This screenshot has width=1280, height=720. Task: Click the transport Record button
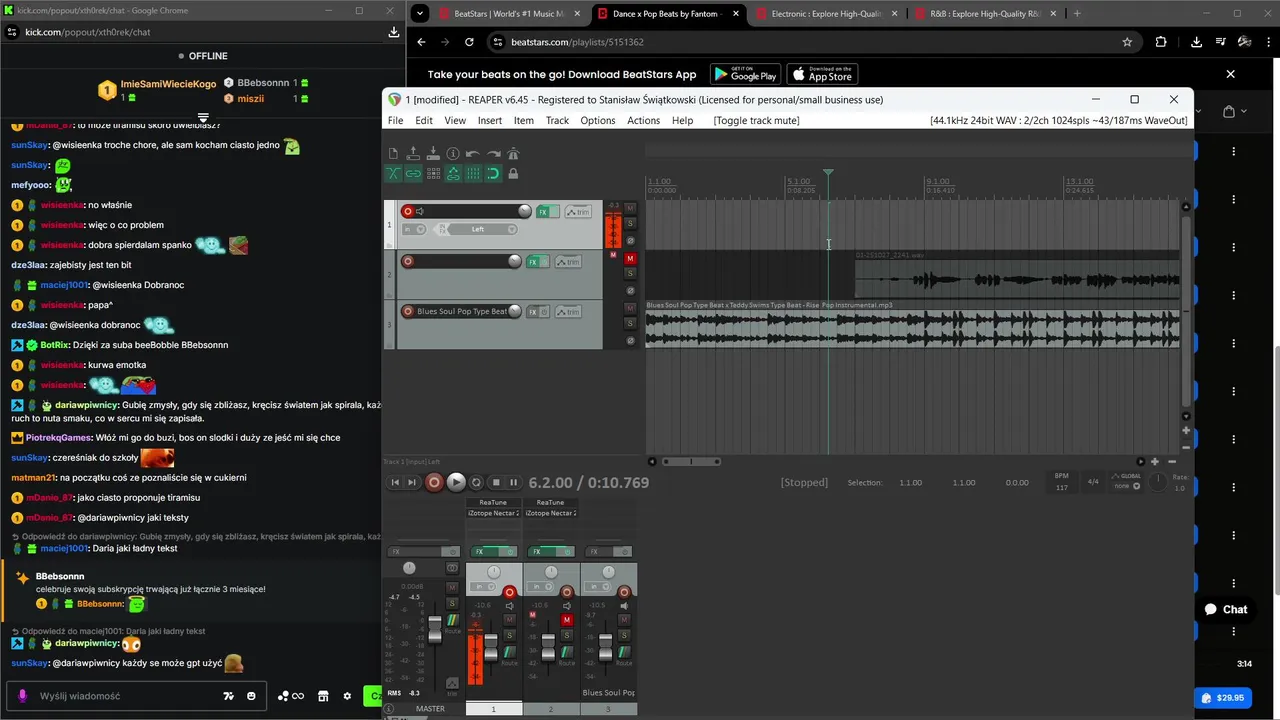[x=434, y=482]
